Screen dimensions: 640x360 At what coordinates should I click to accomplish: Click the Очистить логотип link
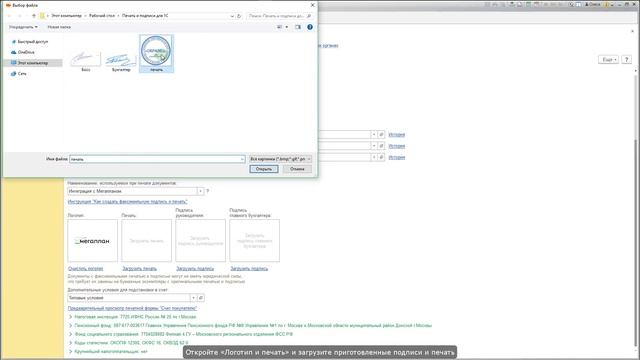(x=86, y=269)
